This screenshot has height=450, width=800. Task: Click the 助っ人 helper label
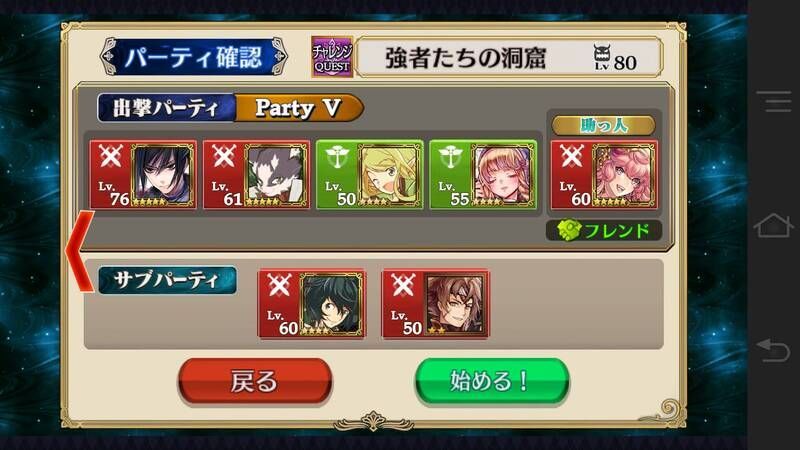click(x=604, y=126)
